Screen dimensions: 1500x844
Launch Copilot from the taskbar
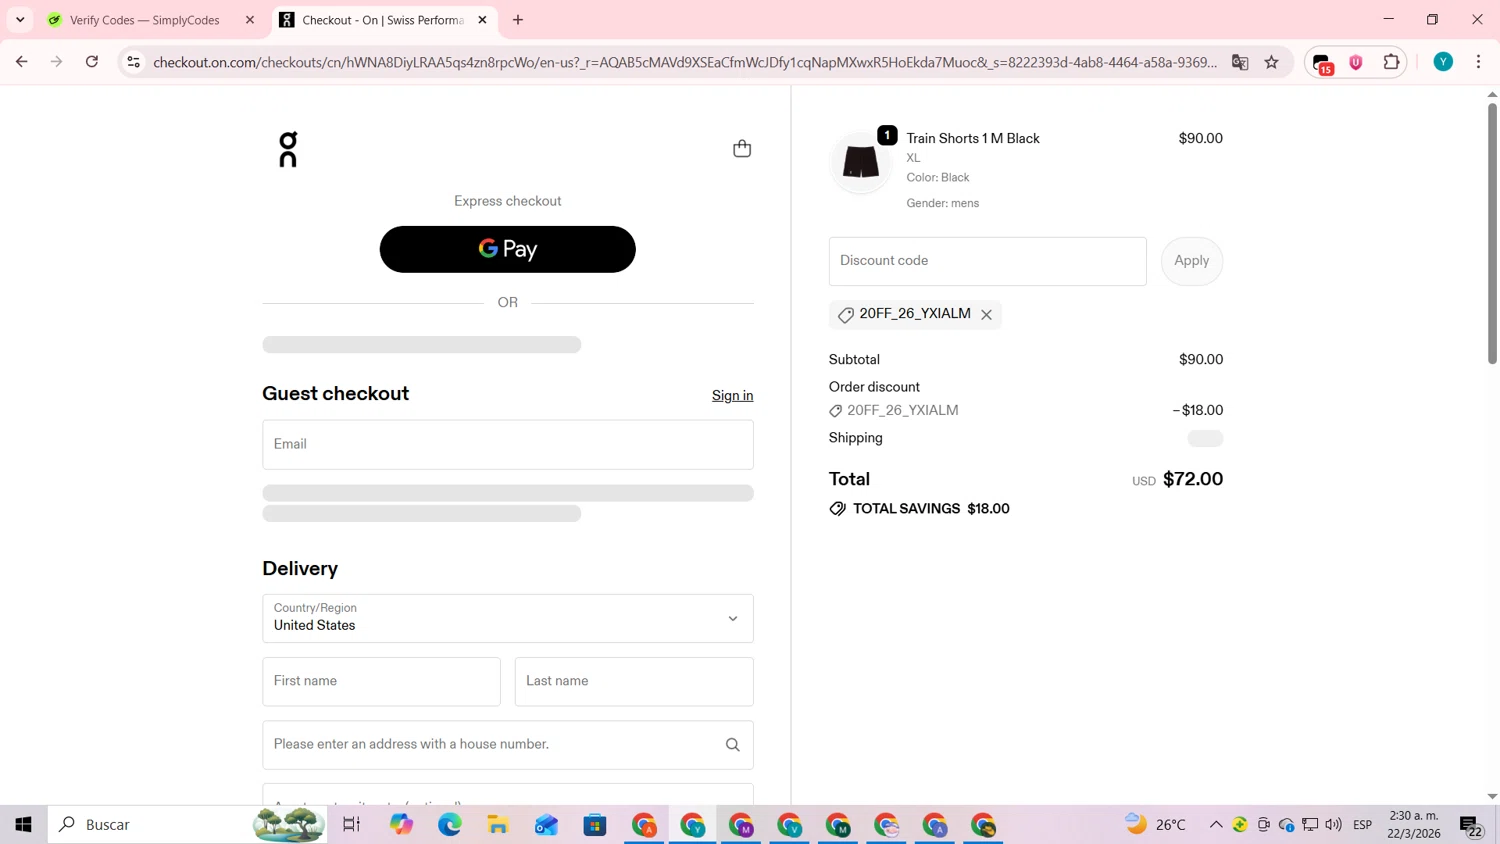click(401, 825)
